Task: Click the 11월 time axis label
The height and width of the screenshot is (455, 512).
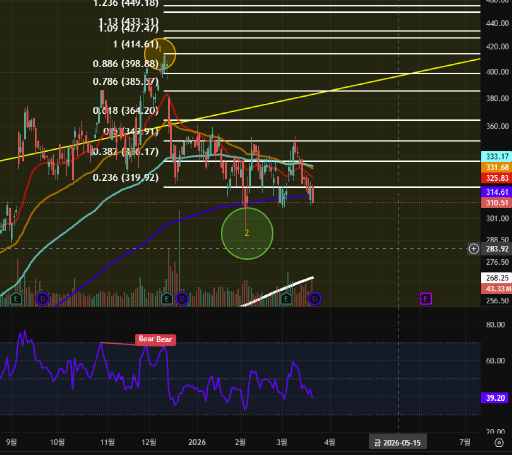Action: pyautogui.click(x=107, y=442)
